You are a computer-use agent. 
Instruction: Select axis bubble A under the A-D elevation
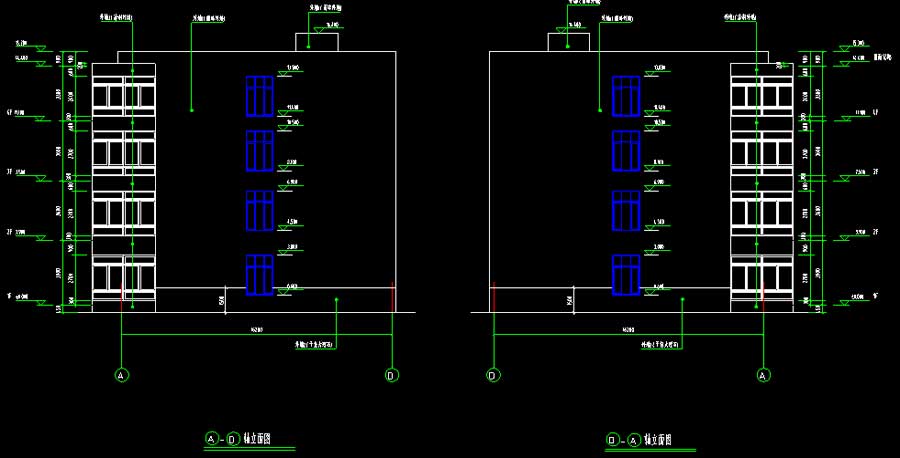(x=121, y=375)
